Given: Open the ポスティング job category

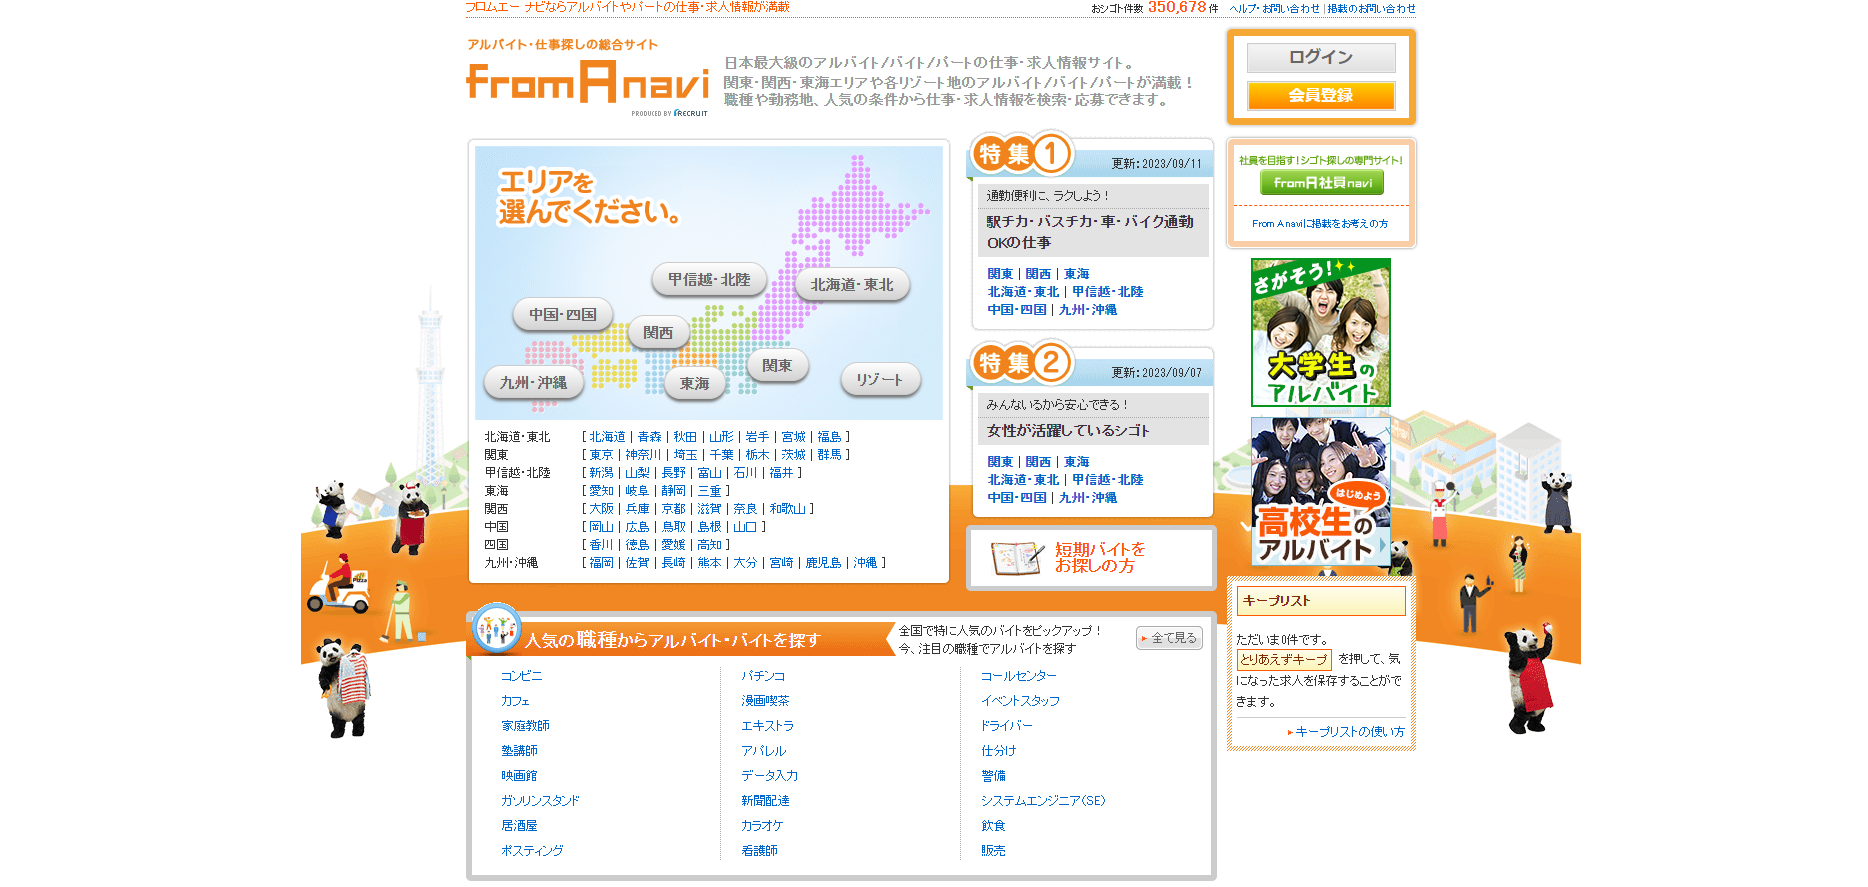Looking at the screenshot, I should pyautogui.click(x=532, y=851).
